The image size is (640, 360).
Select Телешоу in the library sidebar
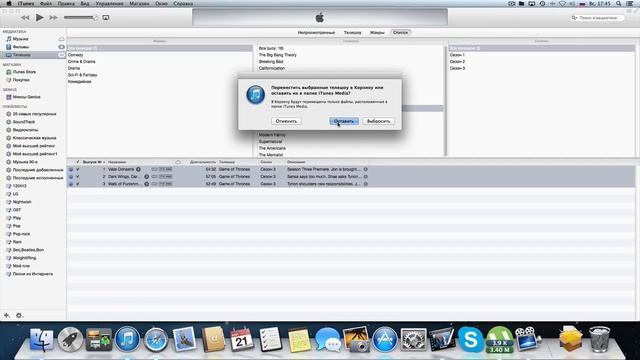[x=21, y=55]
